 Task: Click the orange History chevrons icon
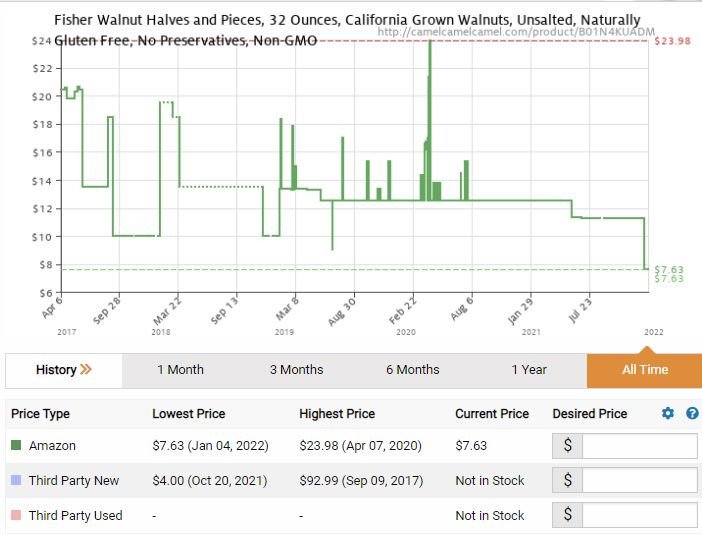pyautogui.click(x=86, y=369)
